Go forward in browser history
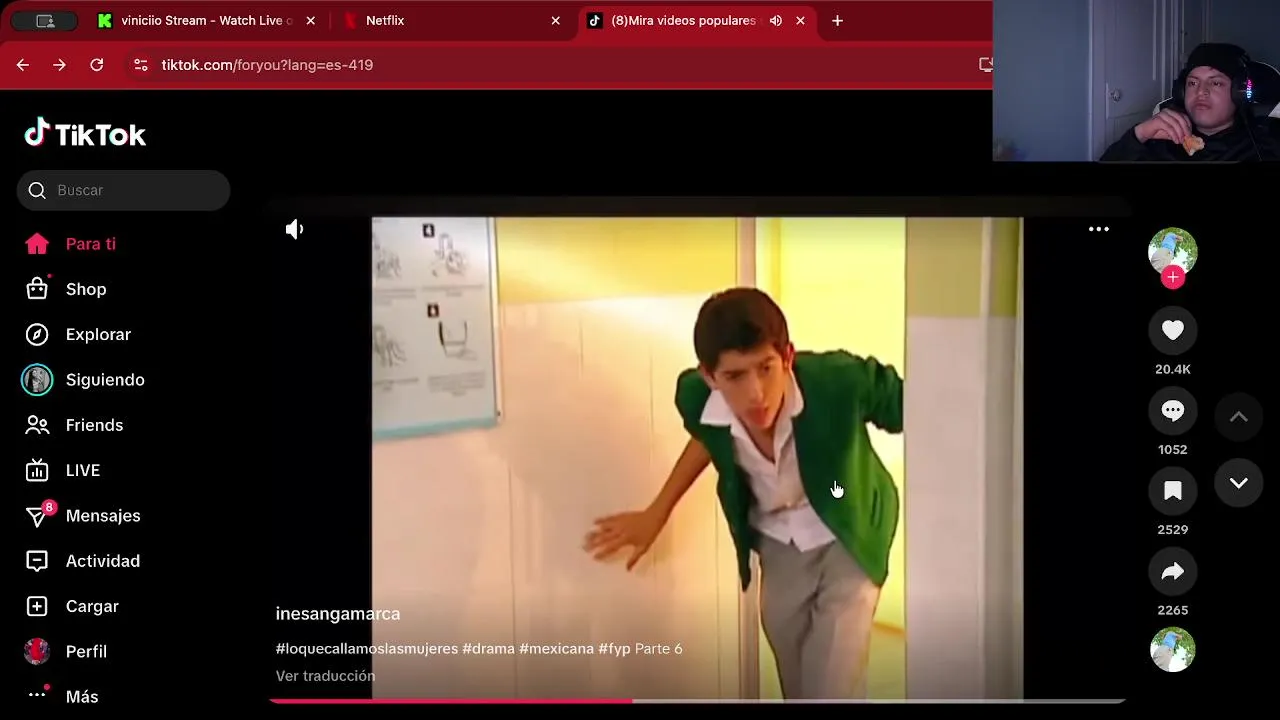The width and height of the screenshot is (1280, 720). [59, 65]
